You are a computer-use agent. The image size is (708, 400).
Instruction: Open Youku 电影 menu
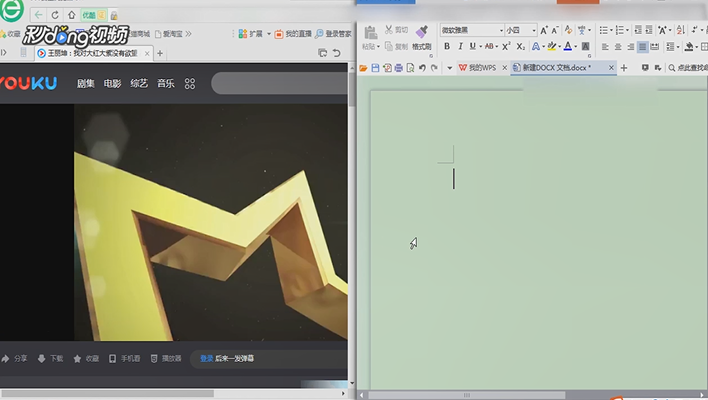click(x=112, y=84)
